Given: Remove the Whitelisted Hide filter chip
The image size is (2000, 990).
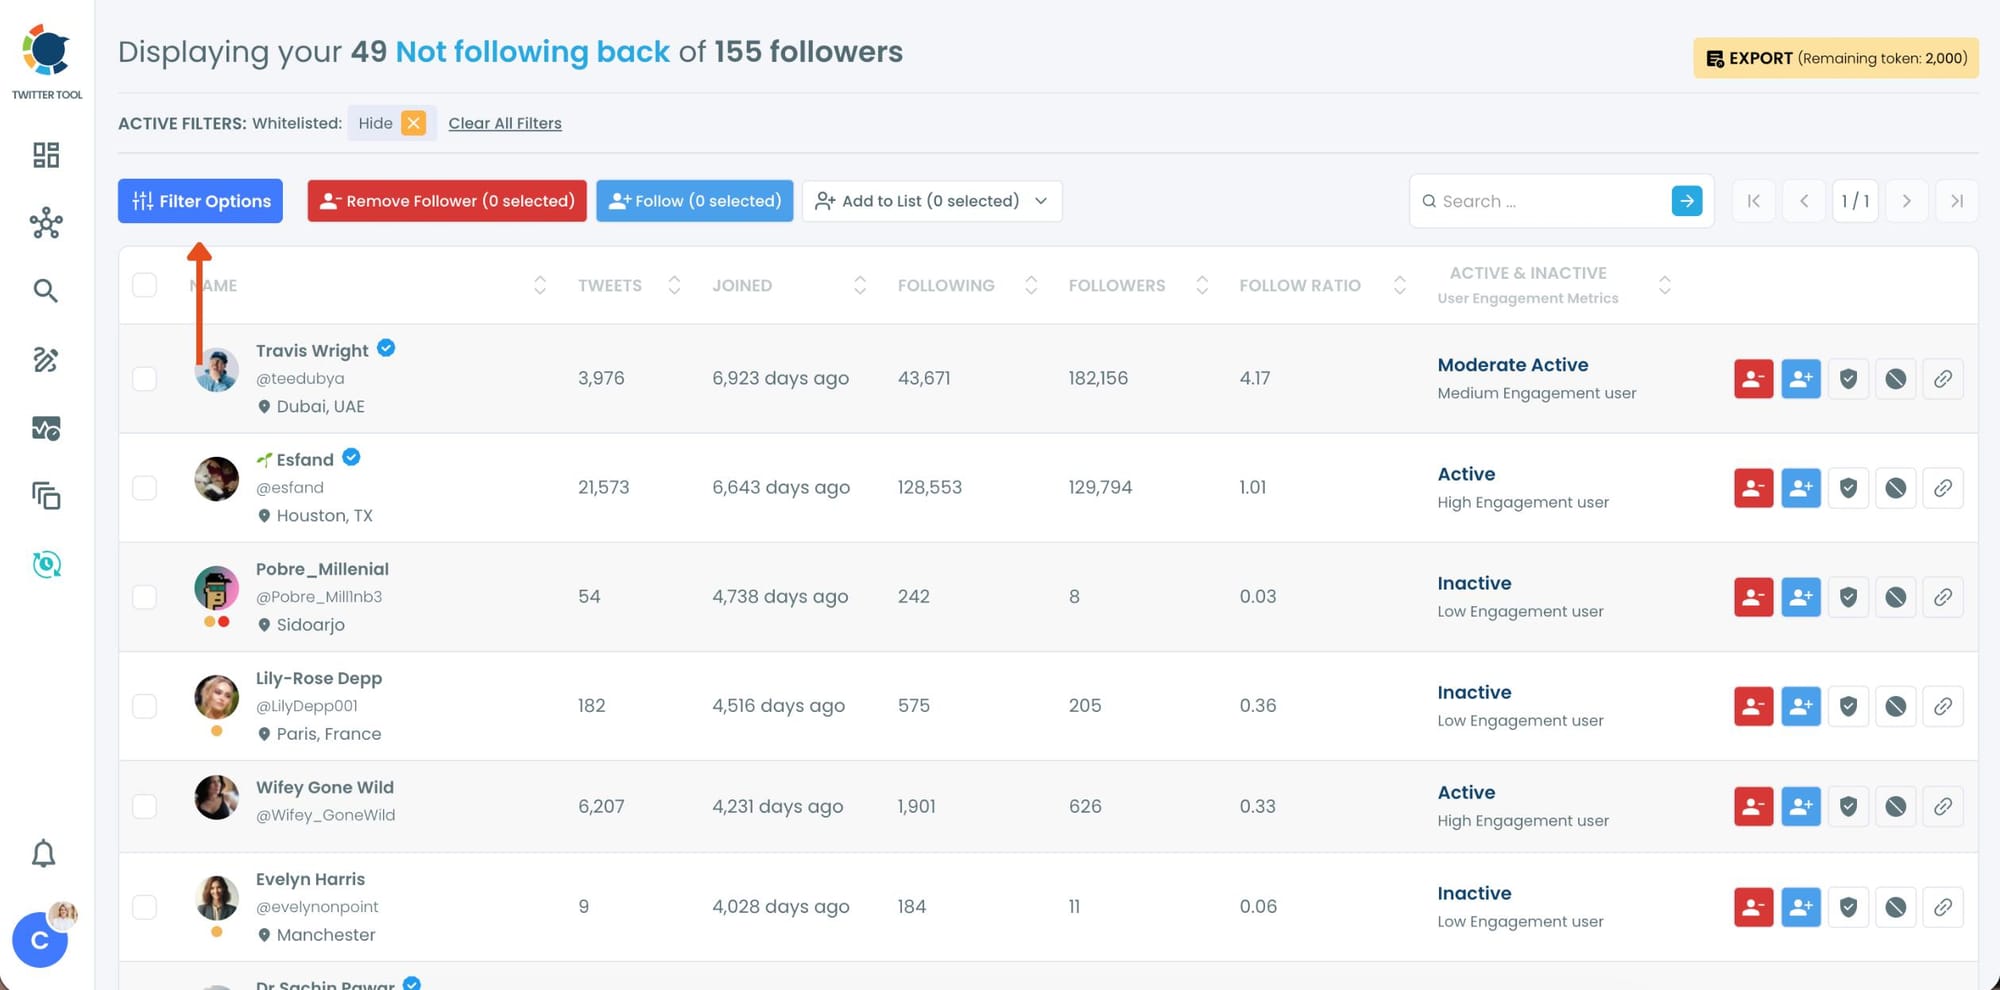Looking at the screenshot, I should (x=413, y=123).
